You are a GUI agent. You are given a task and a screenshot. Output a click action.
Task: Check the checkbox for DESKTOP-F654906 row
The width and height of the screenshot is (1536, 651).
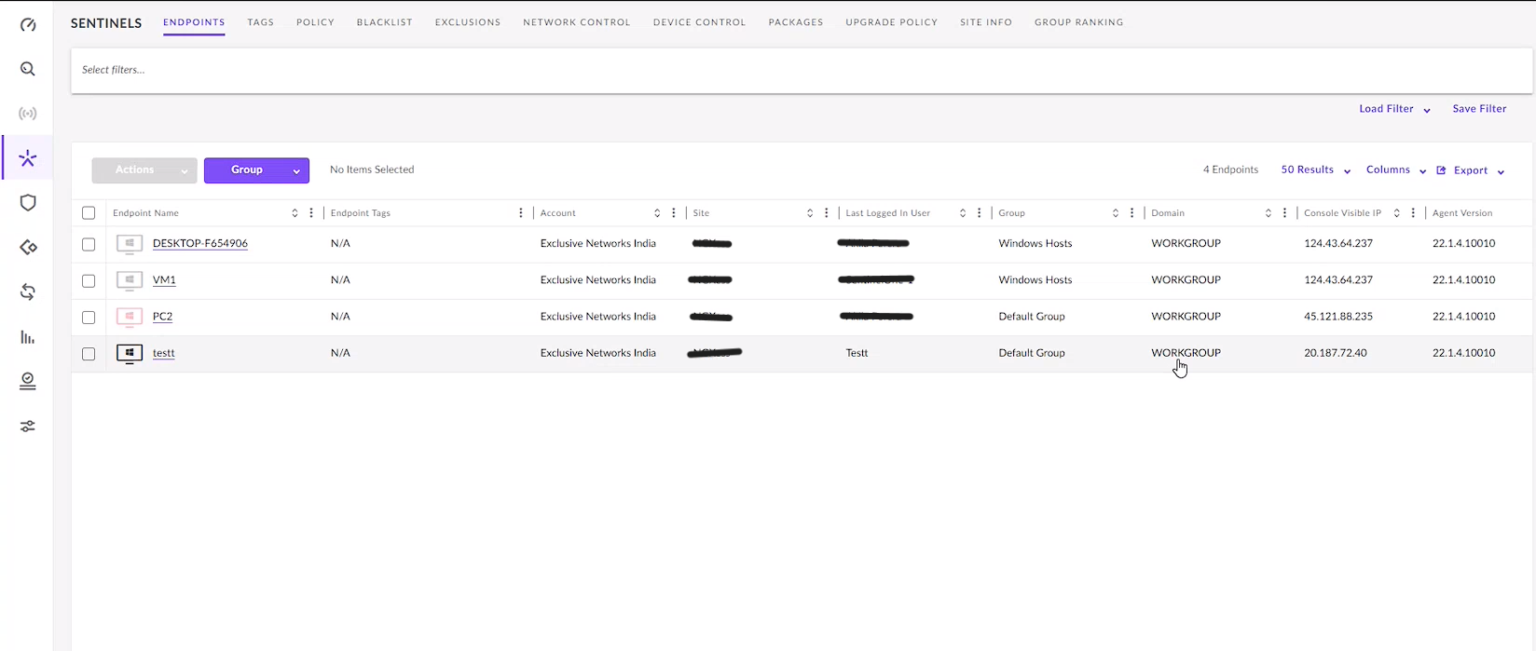click(x=88, y=243)
